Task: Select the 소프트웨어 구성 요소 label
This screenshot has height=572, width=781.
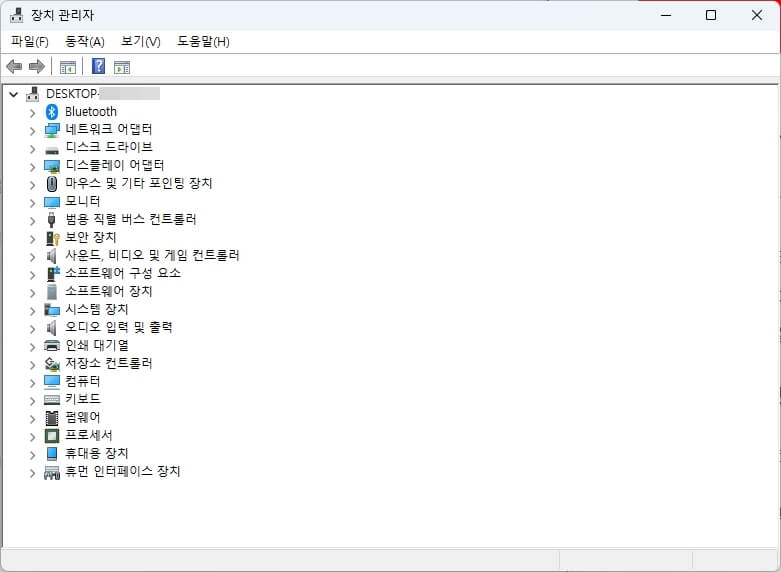Action: coord(123,273)
